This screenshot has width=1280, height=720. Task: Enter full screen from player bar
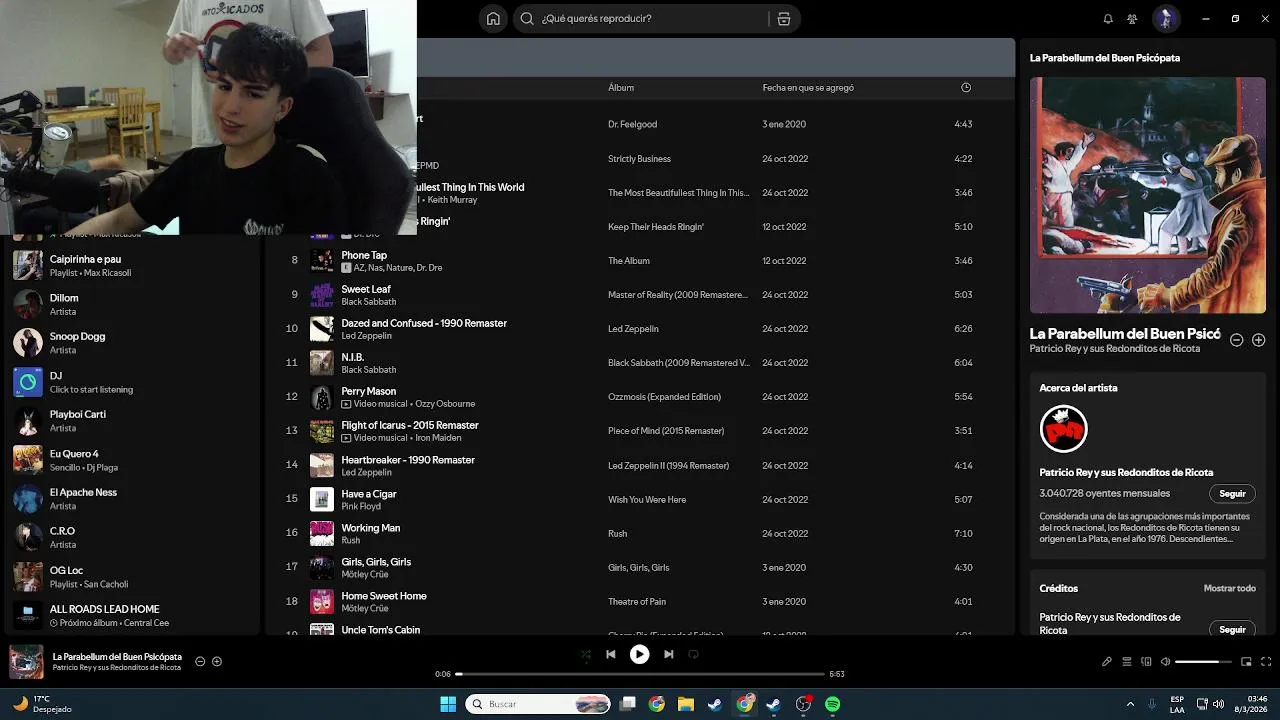(x=1266, y=661)
